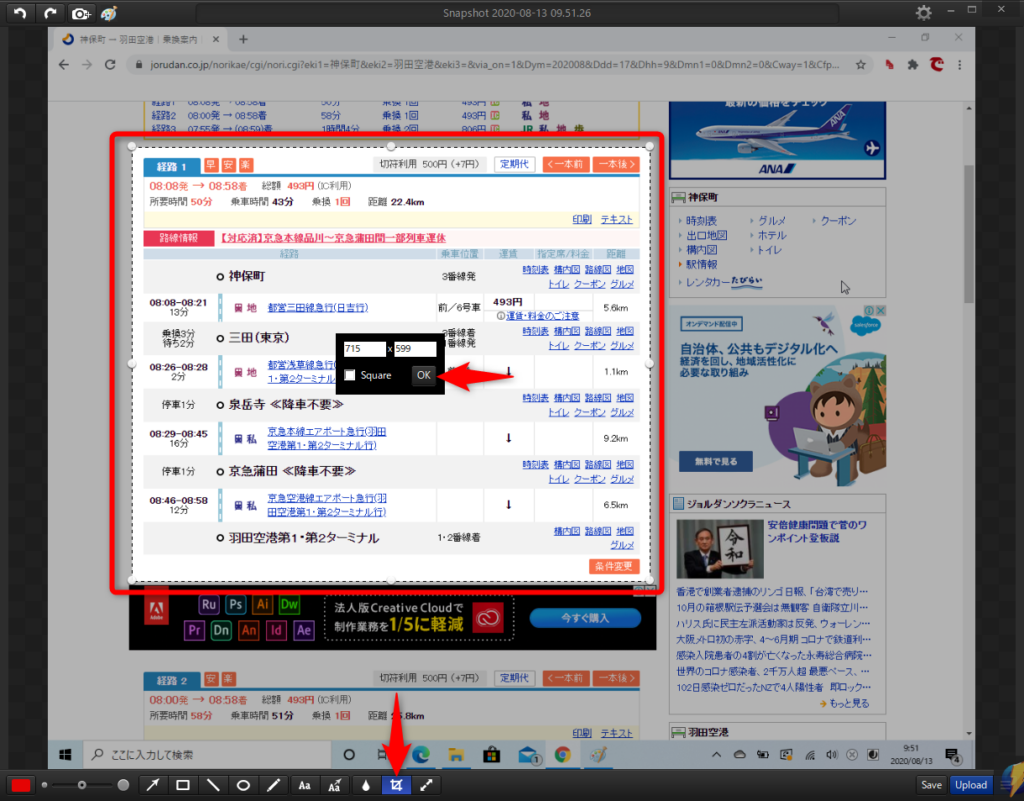Viewport: 1024px width, 801px height.
Task: Open the paint palette icon
Action: [109, 13]
